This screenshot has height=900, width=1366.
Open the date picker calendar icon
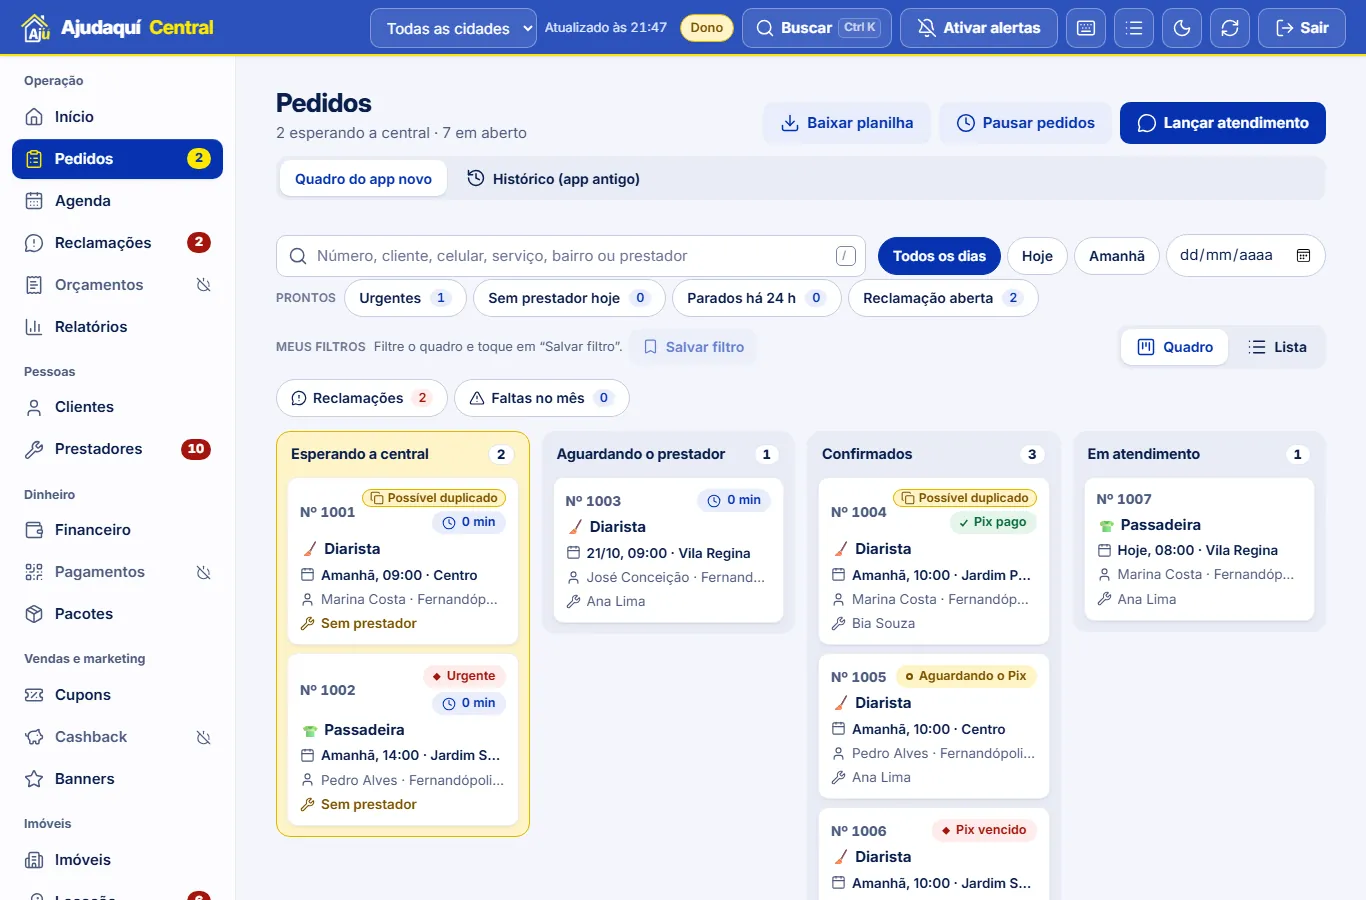tap(1303, 256)
